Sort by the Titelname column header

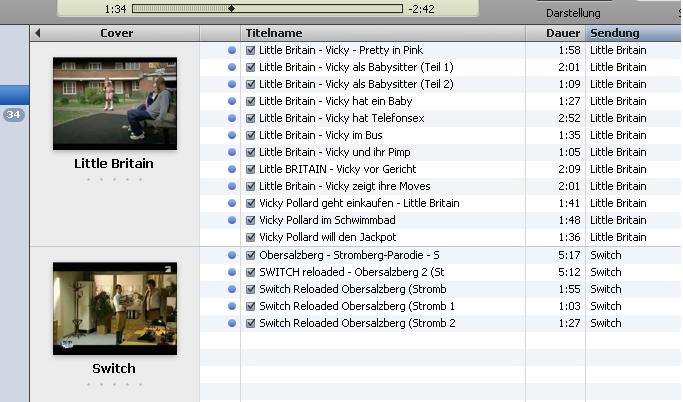(x=383, y=33)
